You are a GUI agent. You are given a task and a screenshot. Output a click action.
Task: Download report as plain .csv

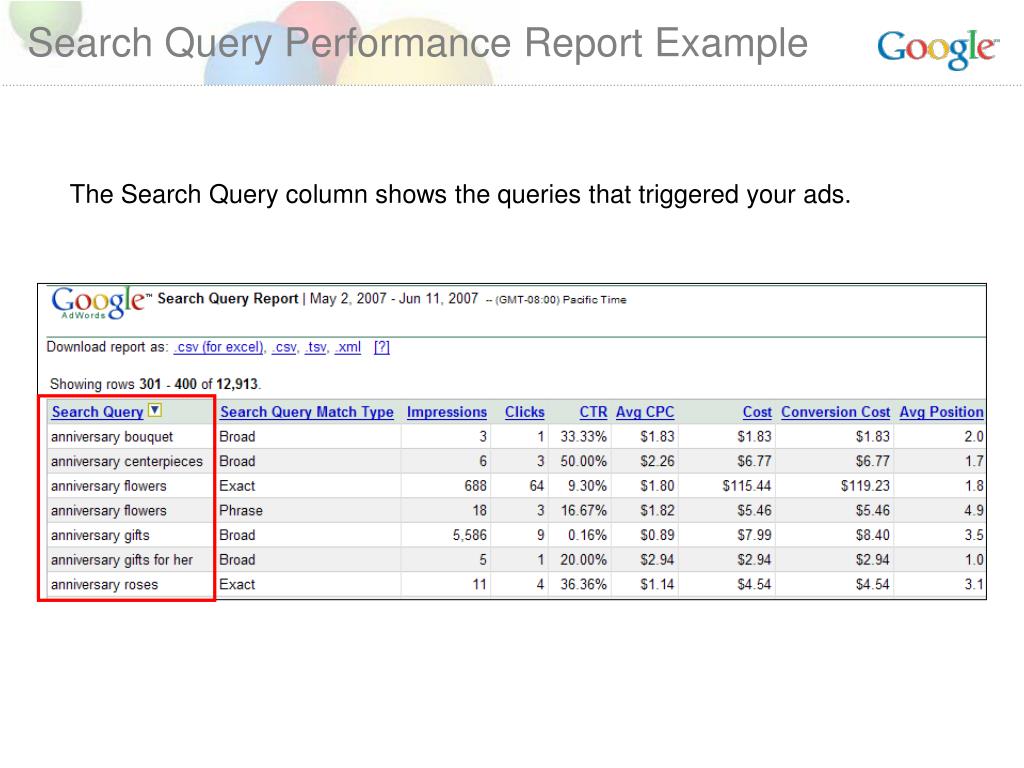[285, 347]
